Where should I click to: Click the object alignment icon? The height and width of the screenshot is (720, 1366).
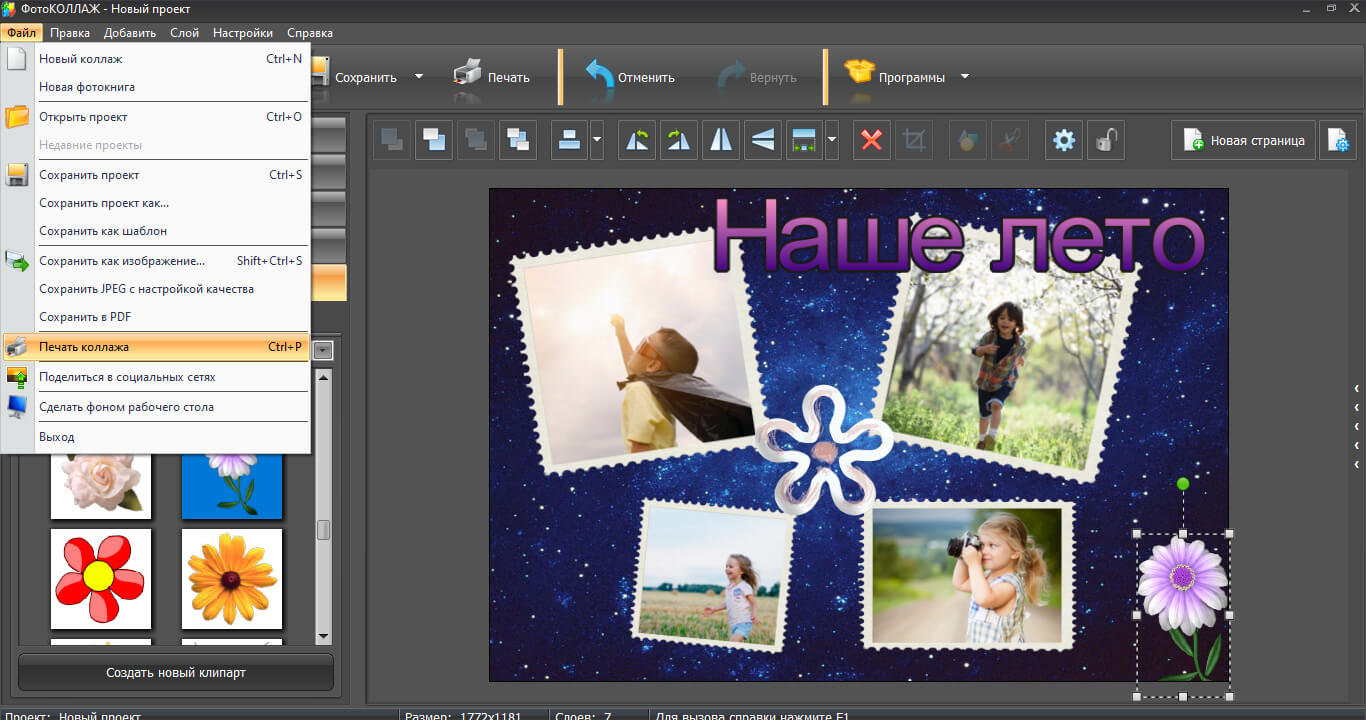(570, 140)
